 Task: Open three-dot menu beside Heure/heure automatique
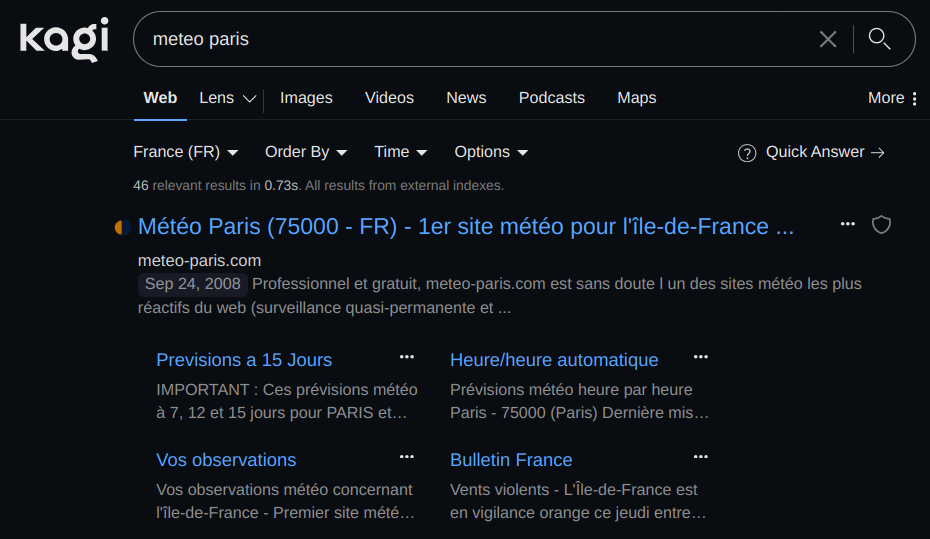tap(701, 357)
